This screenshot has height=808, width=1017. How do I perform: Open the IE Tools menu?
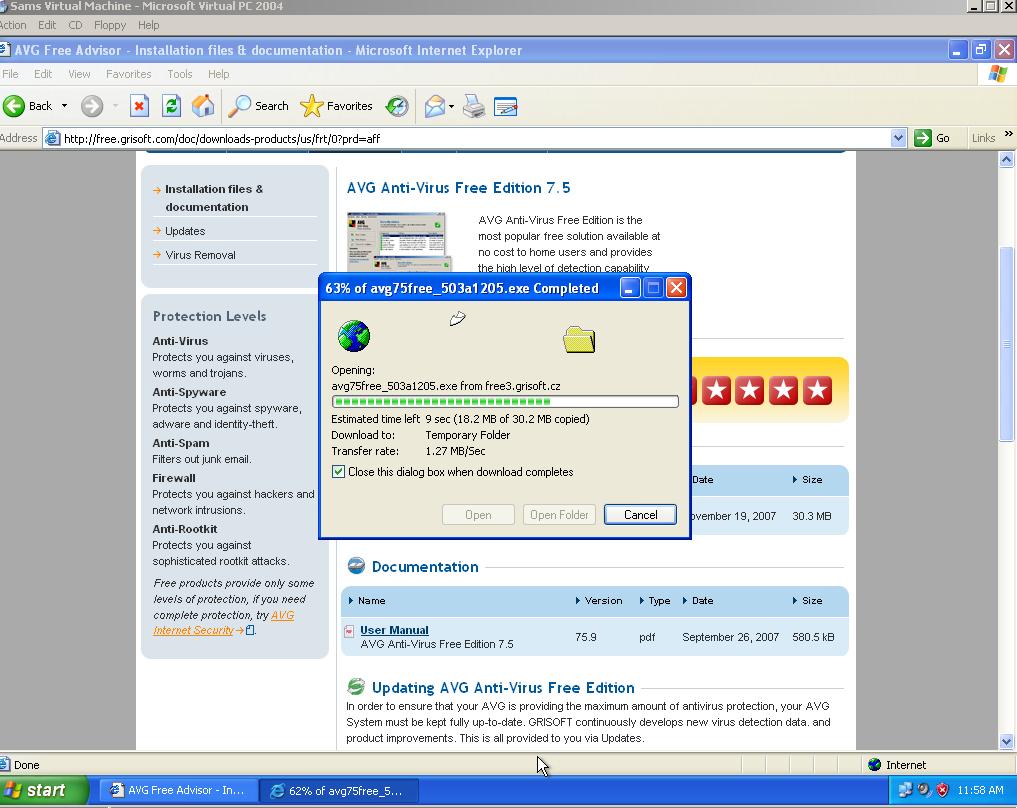tap(180, 74)
